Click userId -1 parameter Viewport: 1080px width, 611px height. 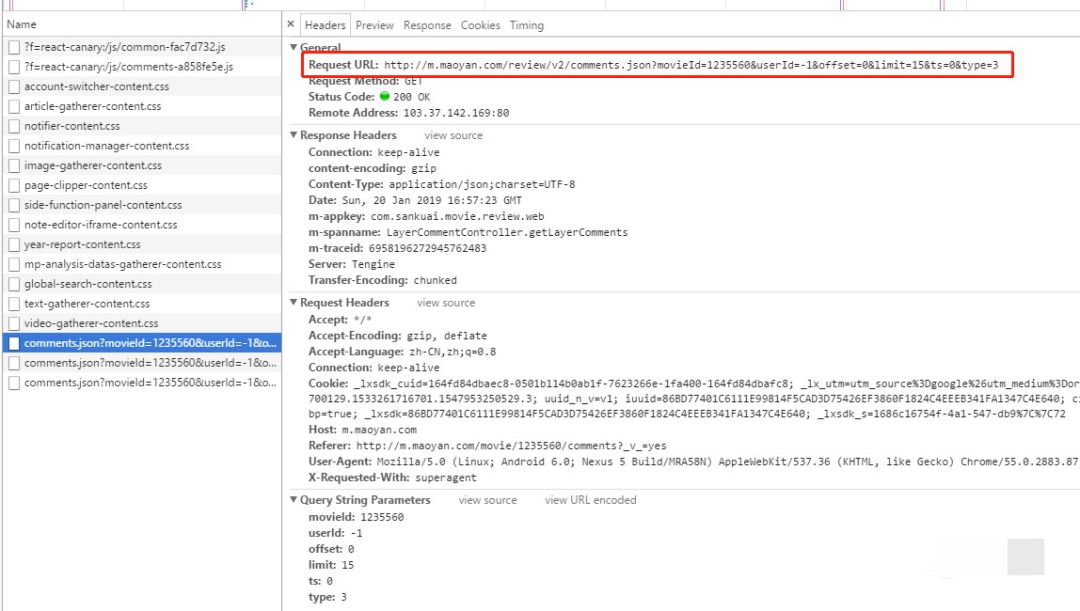click(x=335, y=533)
